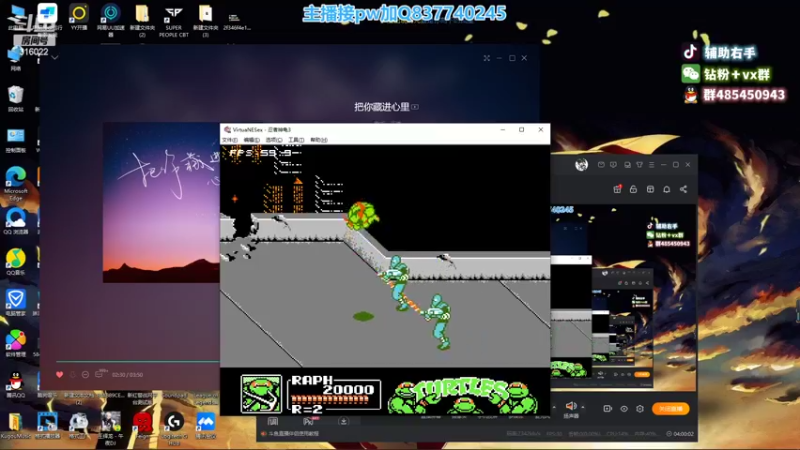Open the 文件 menu in VirtuaNES
The width and height of the screenshot is (800, 450).
[230, 140]
